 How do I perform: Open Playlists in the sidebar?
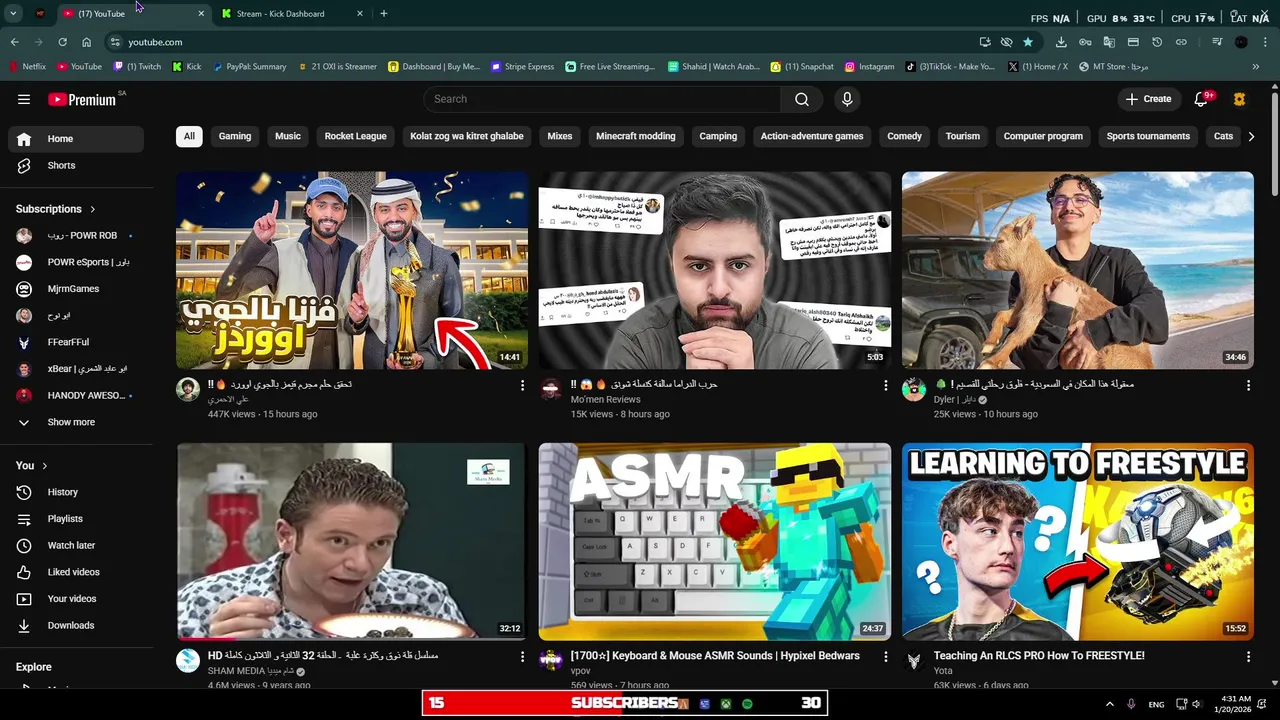pos(76,519)
